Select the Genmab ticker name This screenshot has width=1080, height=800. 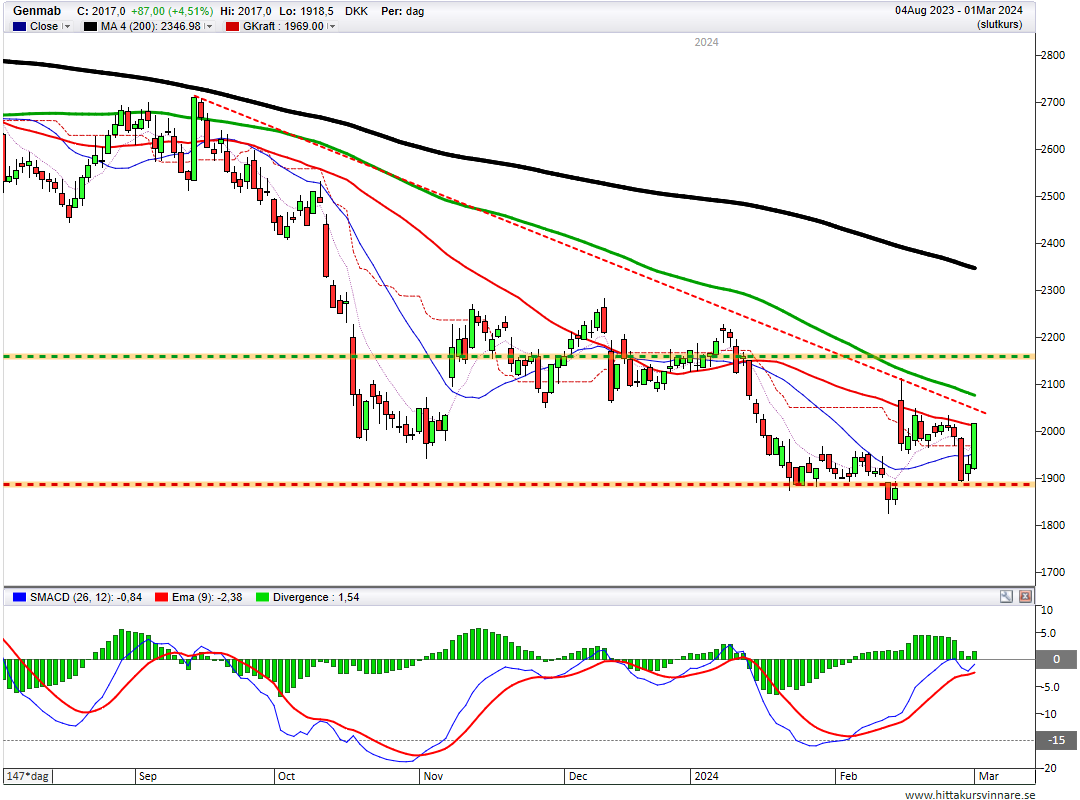37,11
